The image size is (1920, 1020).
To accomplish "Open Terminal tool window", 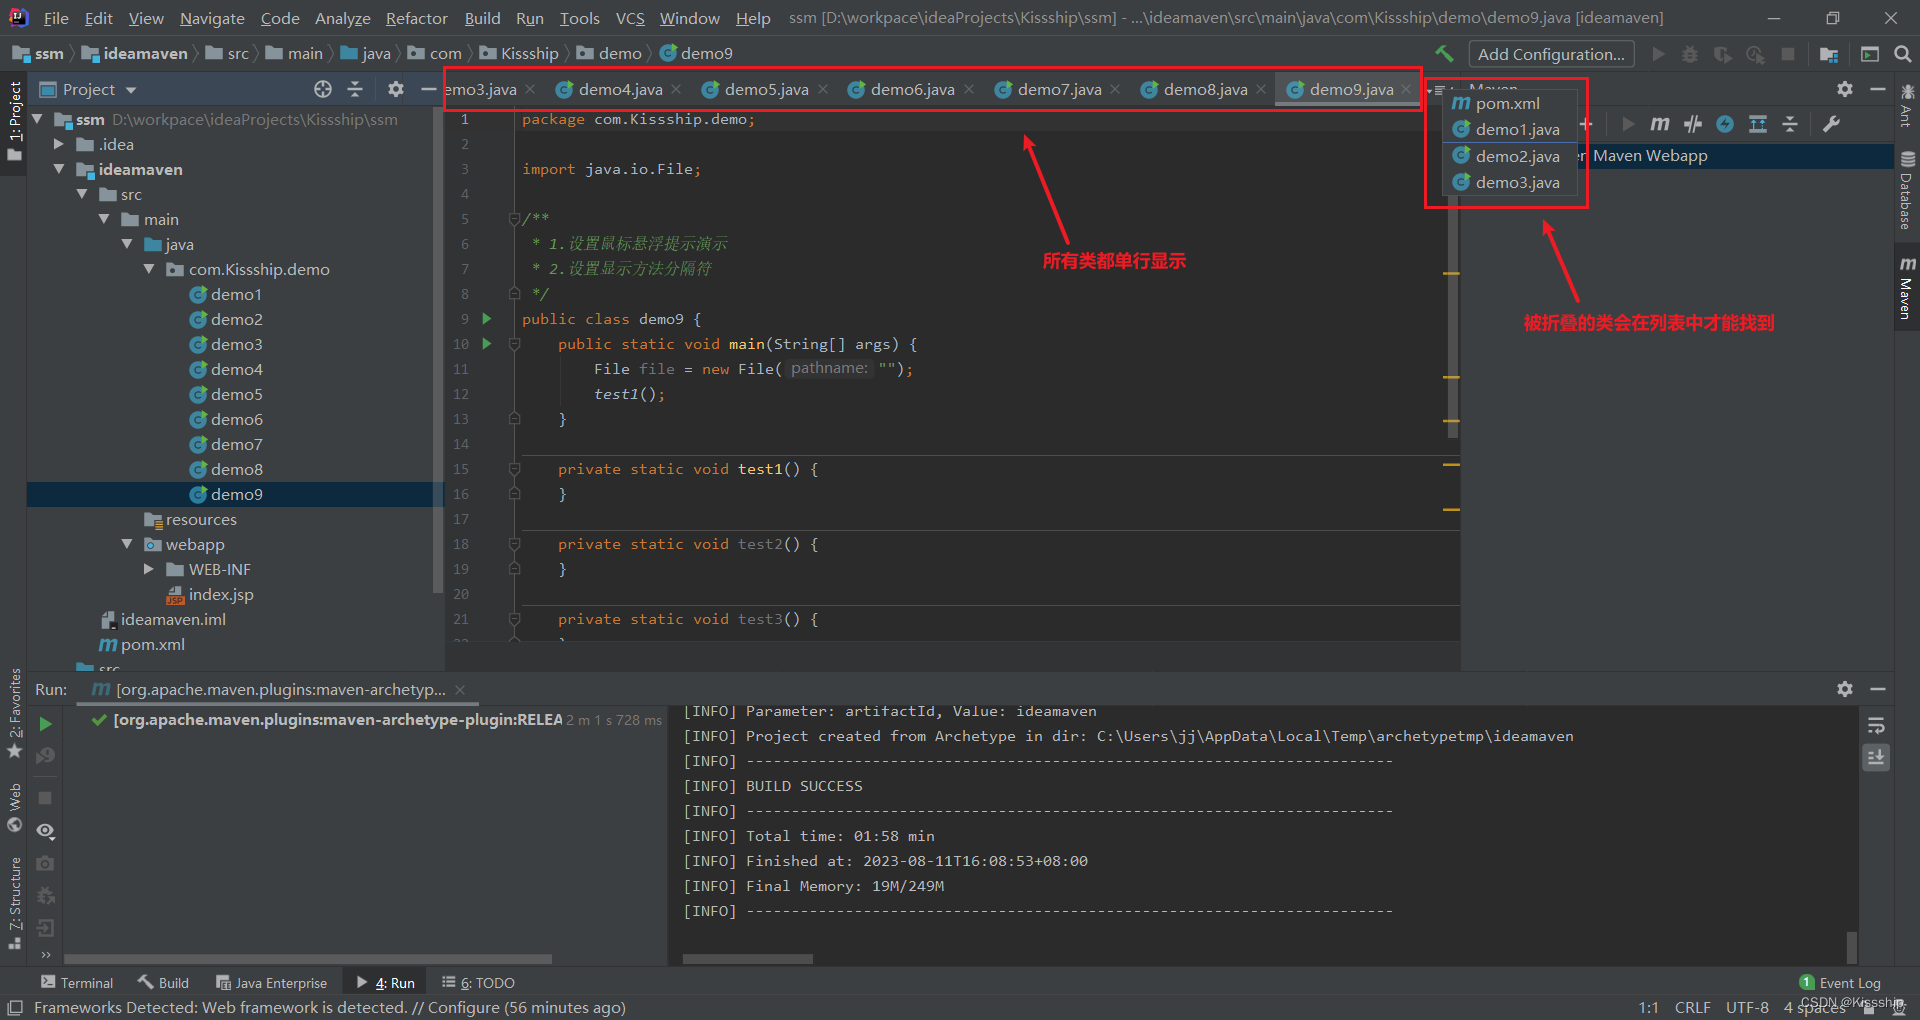I will (x=77, y=983).
